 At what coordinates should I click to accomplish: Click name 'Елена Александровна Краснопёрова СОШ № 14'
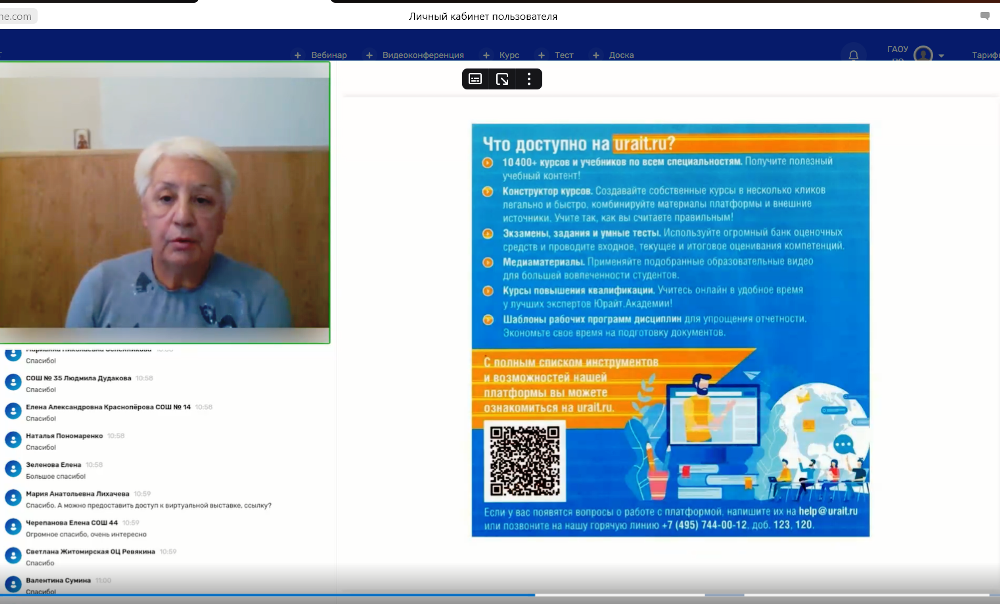108,407
